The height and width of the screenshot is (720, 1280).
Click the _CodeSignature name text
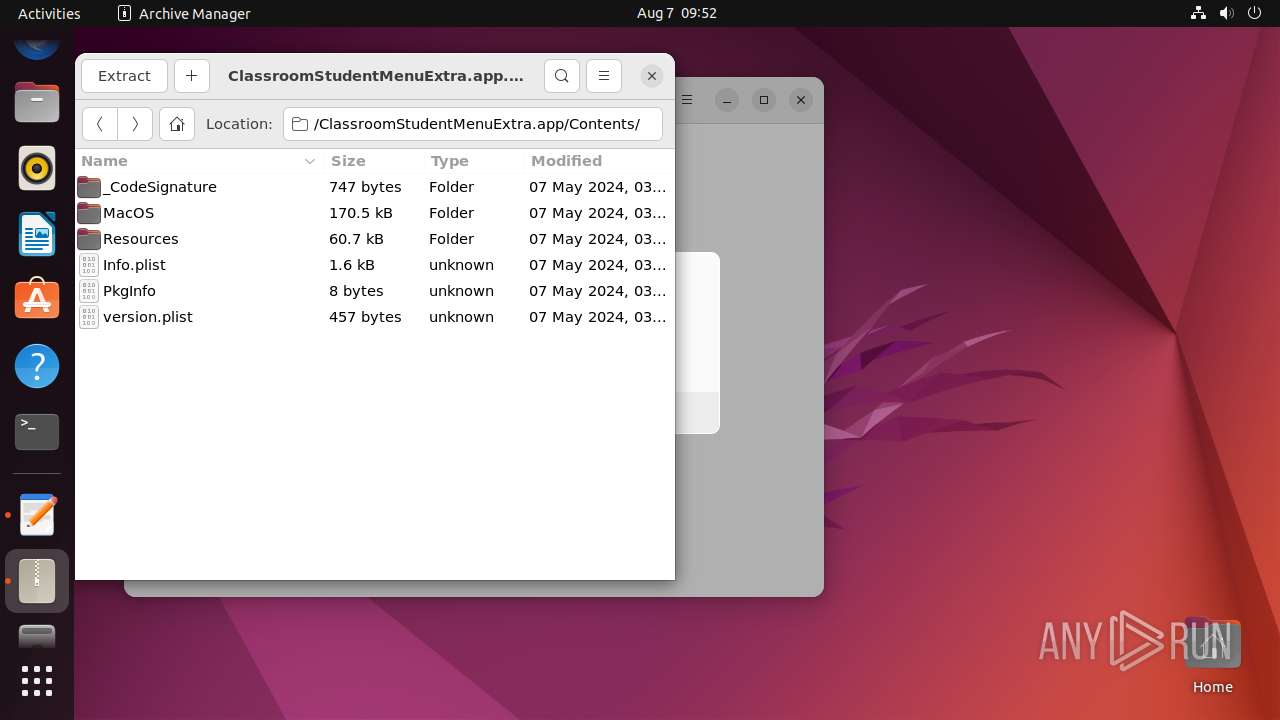(x=160, y=187)
